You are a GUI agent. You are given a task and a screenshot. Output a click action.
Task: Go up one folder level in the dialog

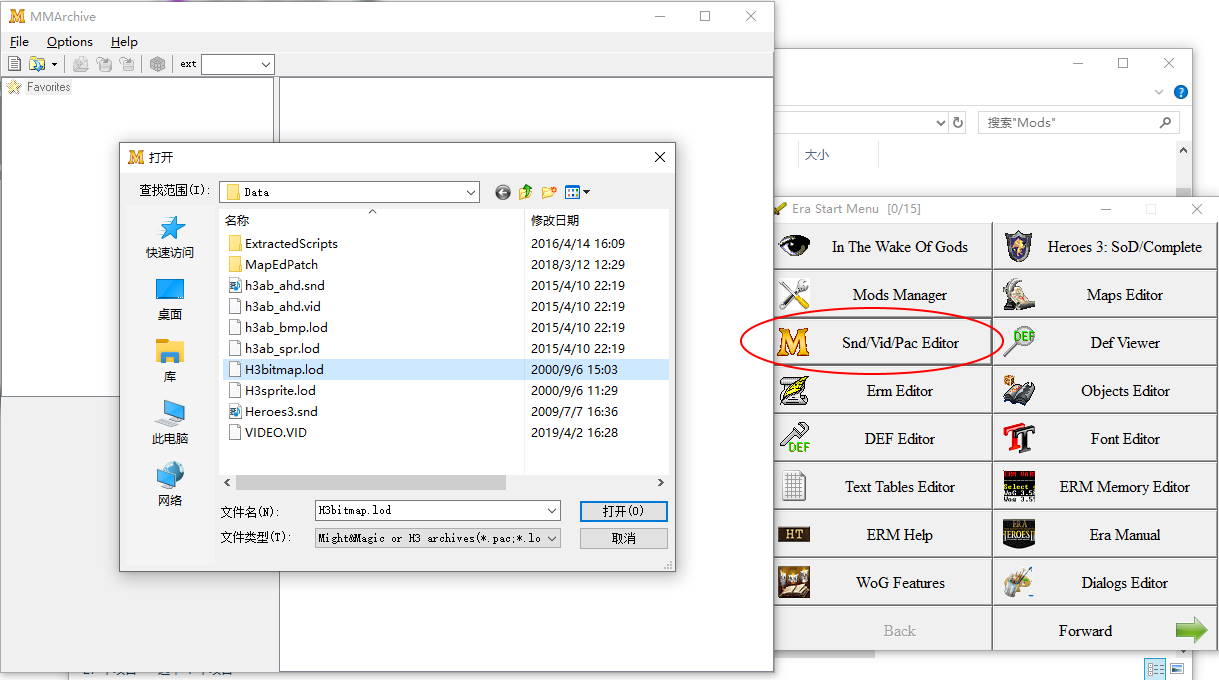(x=525, y=192)
